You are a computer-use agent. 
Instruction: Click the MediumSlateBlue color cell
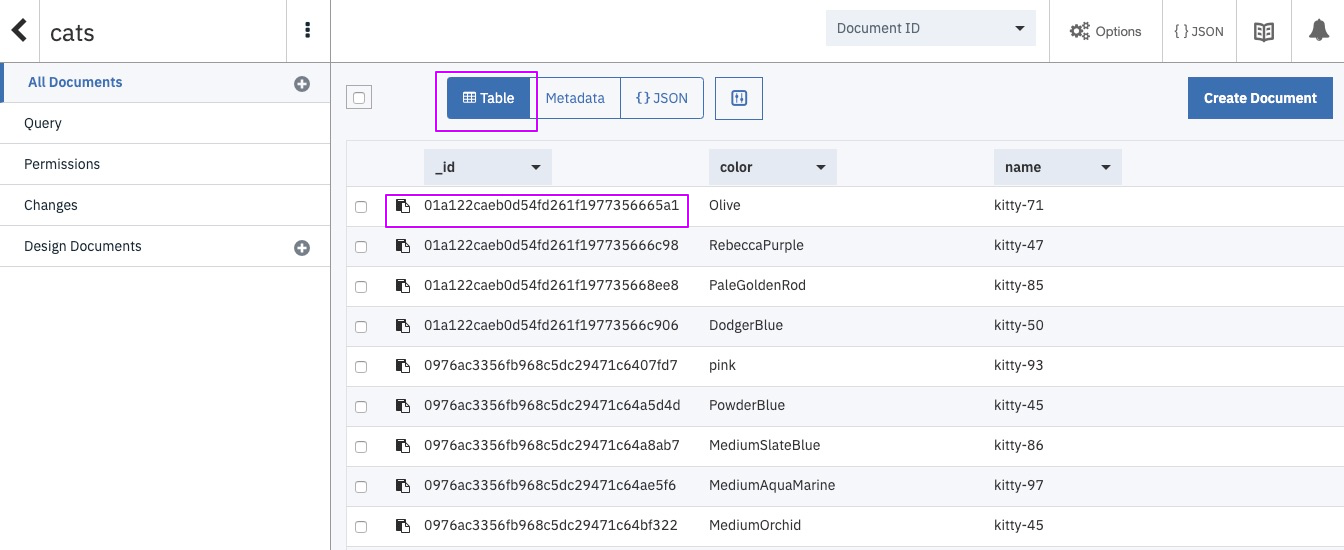764,445
